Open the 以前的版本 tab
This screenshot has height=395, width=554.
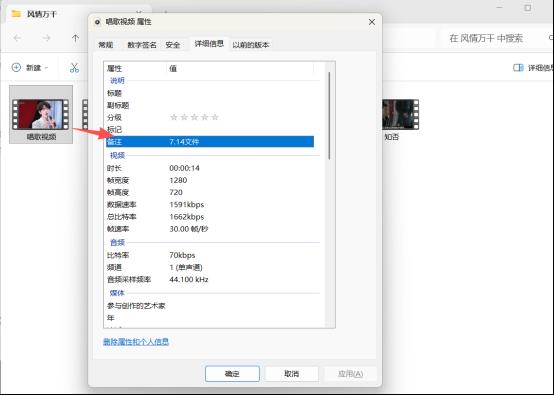251,45
